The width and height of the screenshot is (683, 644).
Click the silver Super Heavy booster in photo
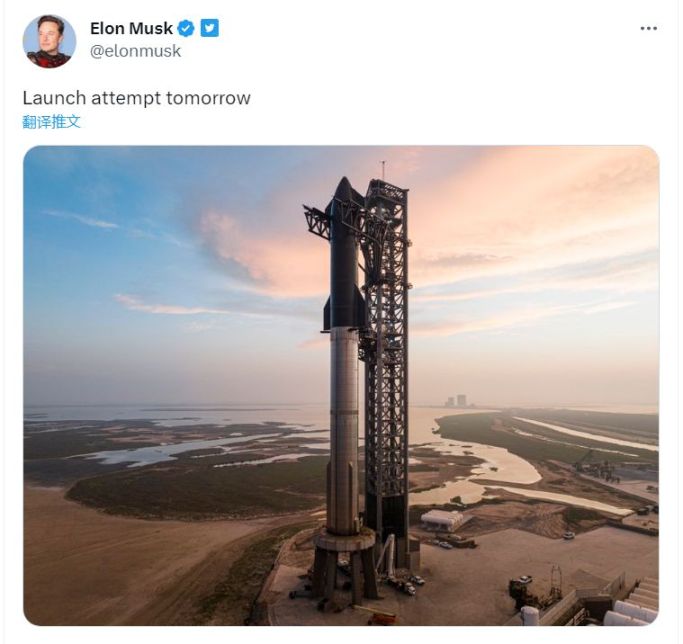343,431
